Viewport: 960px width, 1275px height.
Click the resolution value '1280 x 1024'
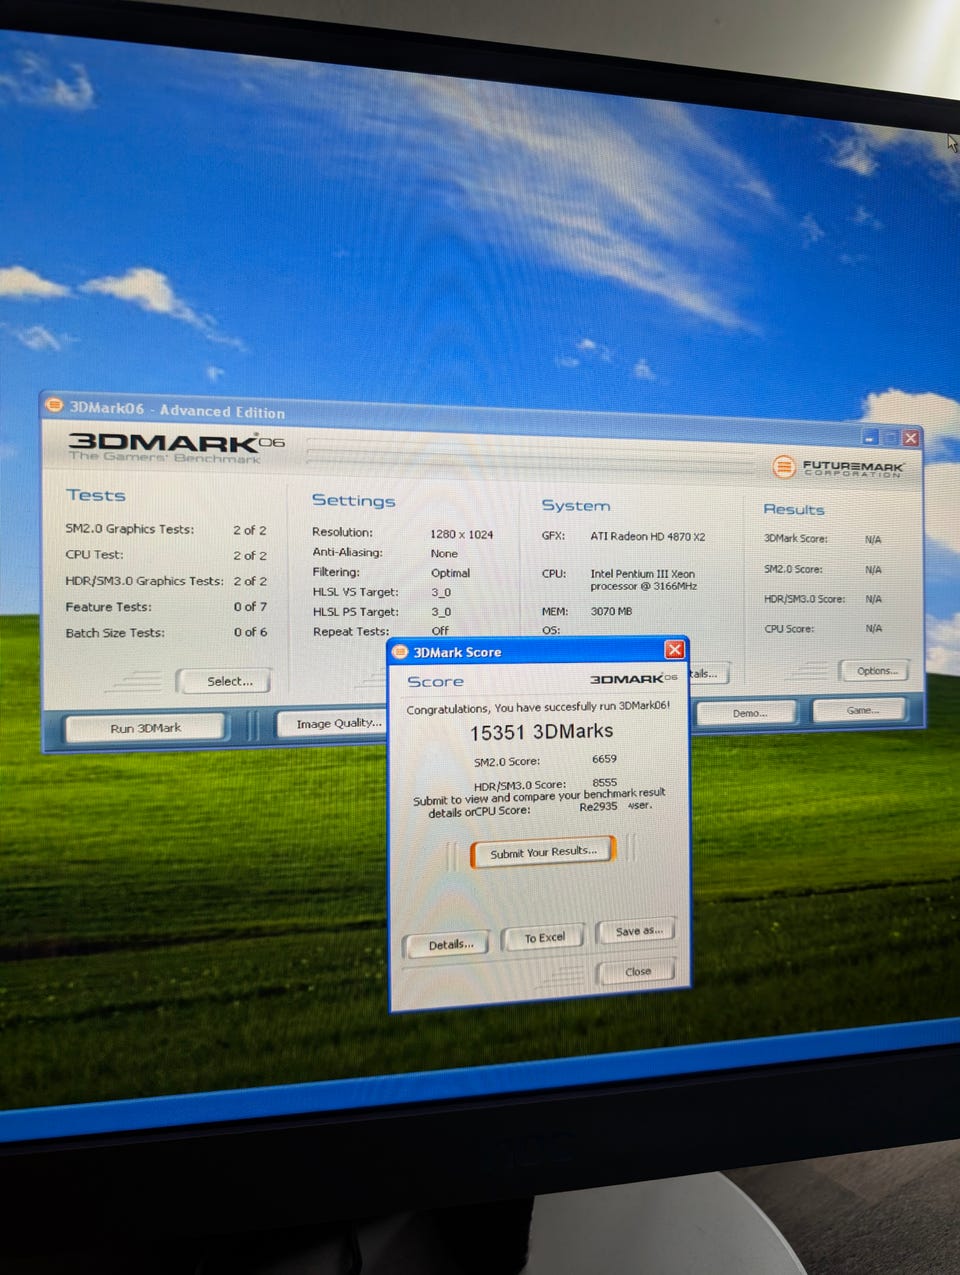[461, 534]
